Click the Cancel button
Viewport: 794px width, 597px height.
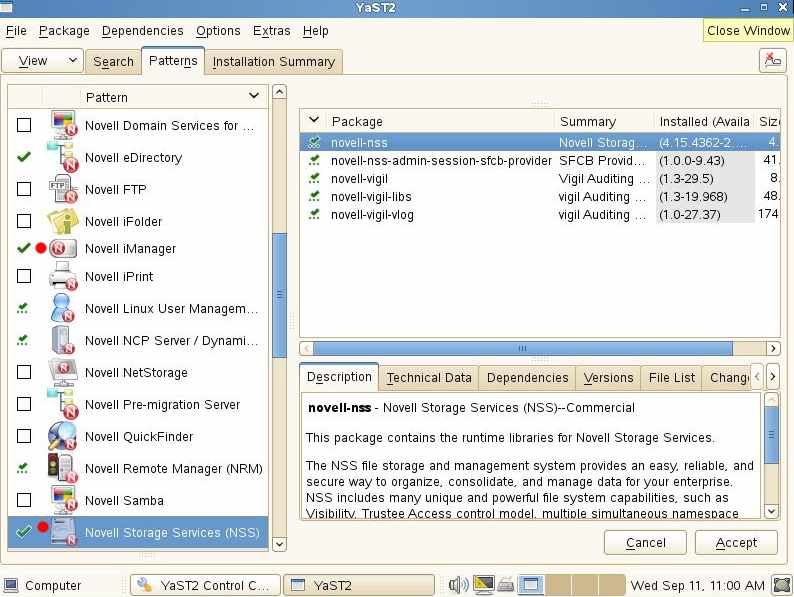coord(646,542)
